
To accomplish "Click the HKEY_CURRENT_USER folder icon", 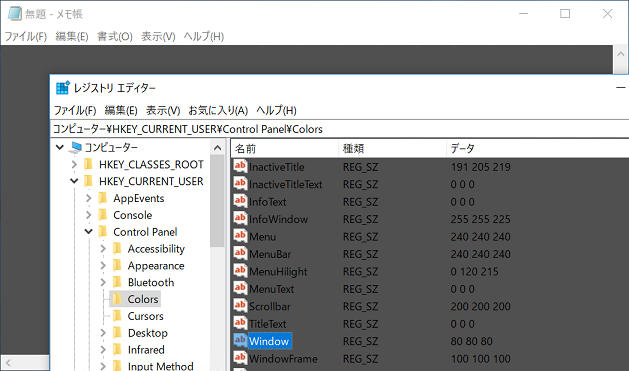I will coord(88,181).
